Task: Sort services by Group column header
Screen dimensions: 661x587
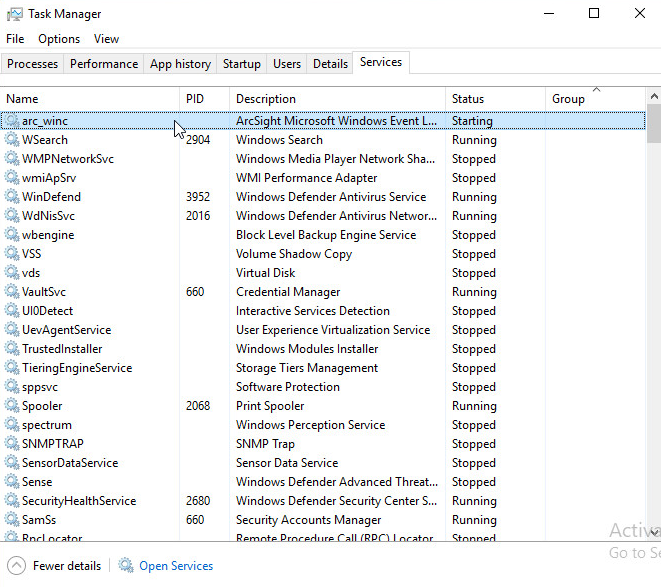Action: pyautogui.click(x=568, y=99)
